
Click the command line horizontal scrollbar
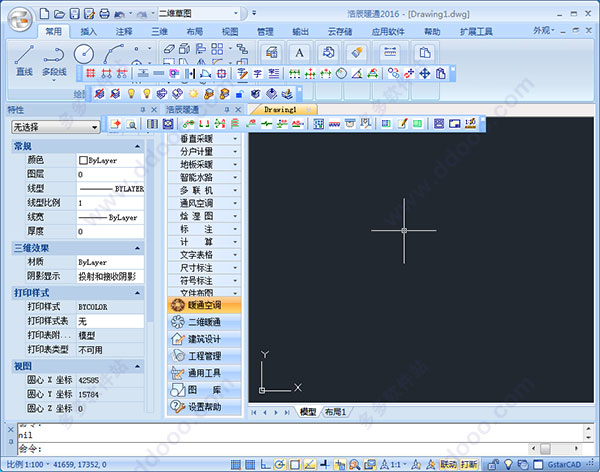(x=554, y=448)
